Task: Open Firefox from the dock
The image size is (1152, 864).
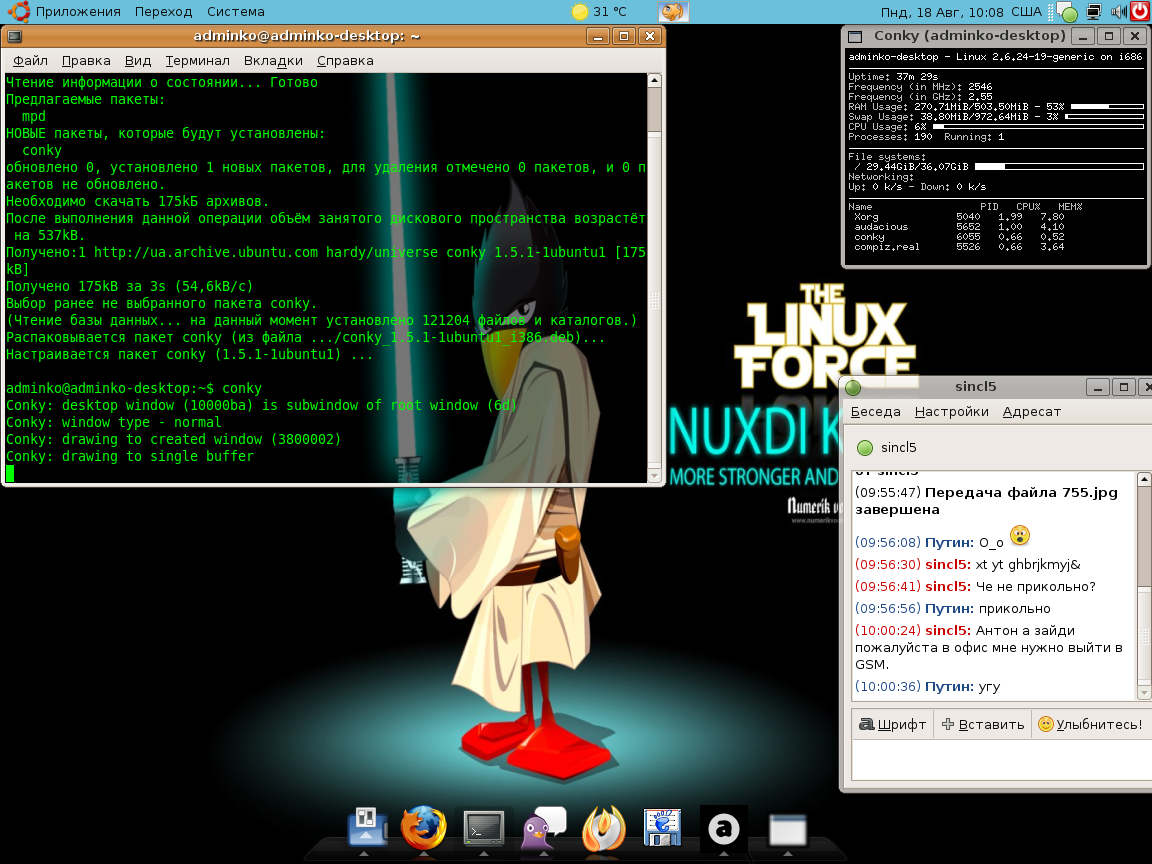Action: coord(424,828)
